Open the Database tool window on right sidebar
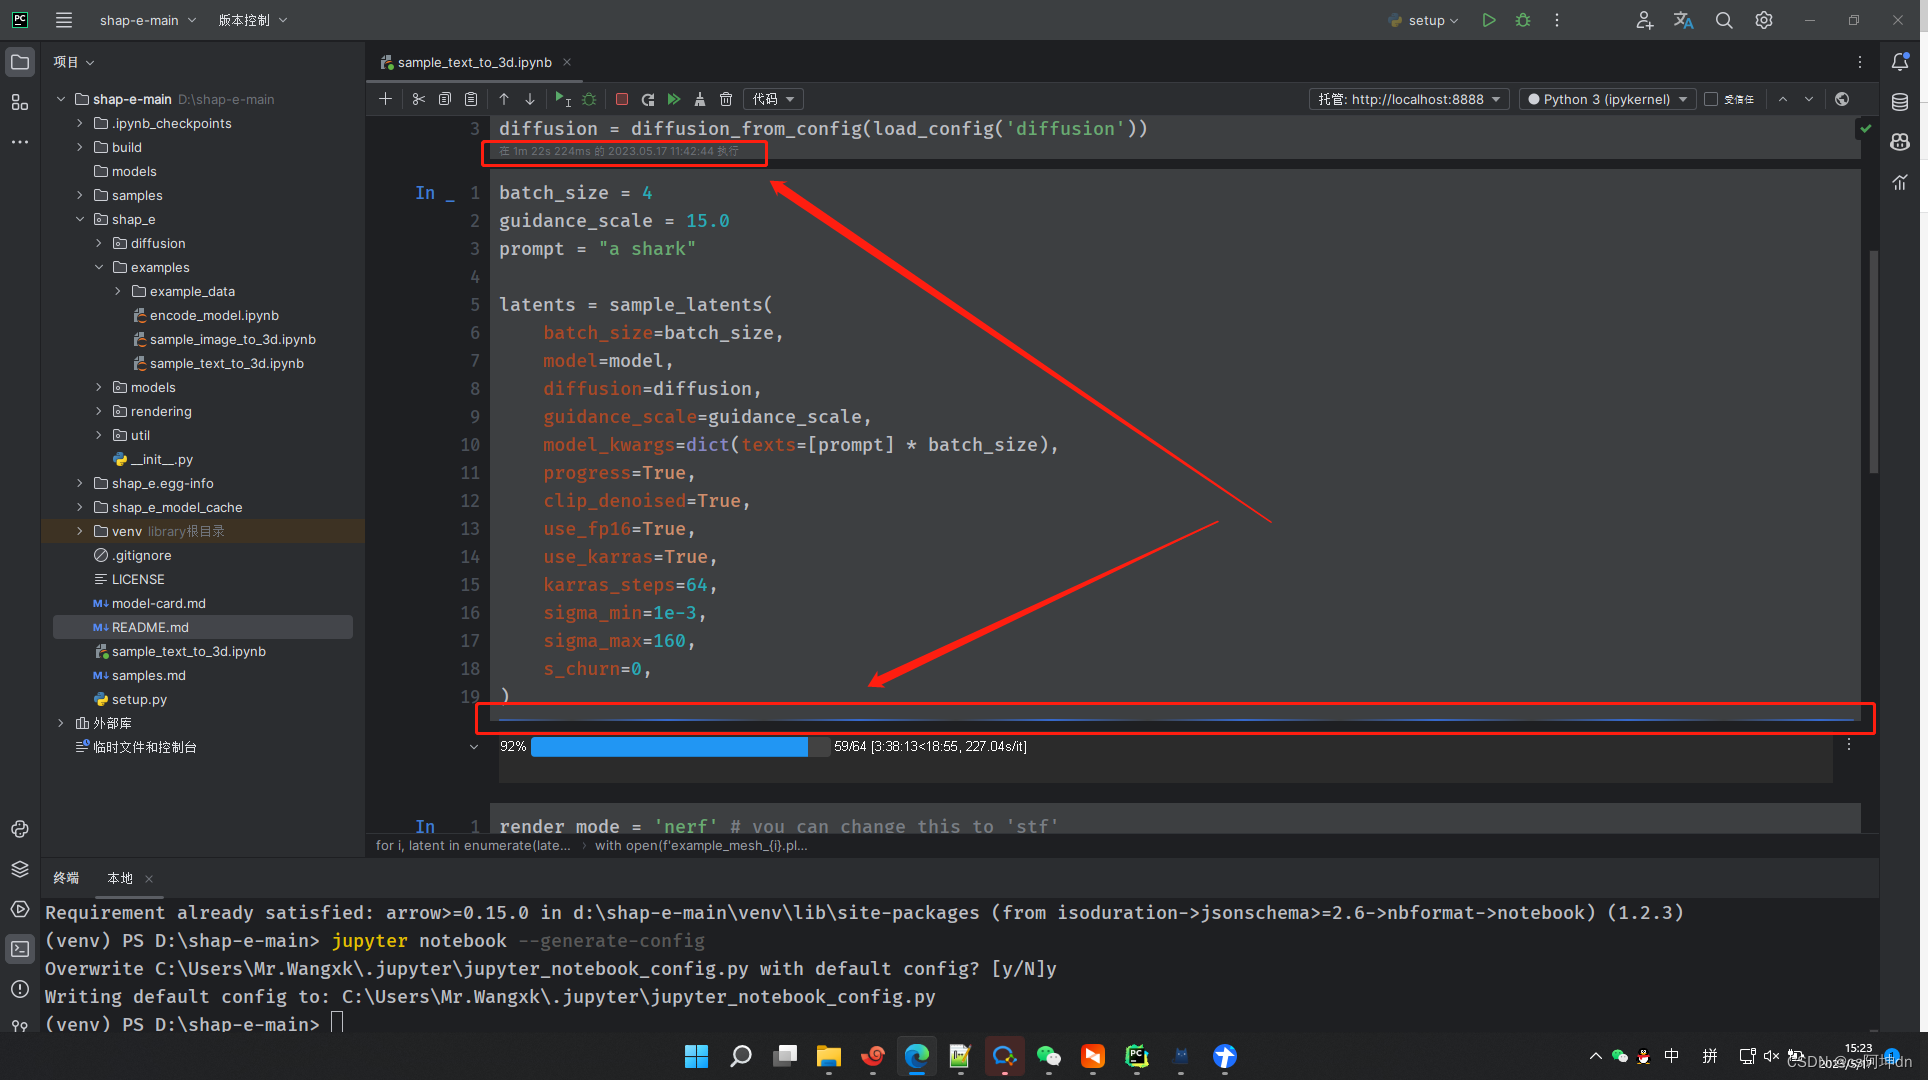The height and width of the screenshot is (1080, 1928). click(1900, 102)
